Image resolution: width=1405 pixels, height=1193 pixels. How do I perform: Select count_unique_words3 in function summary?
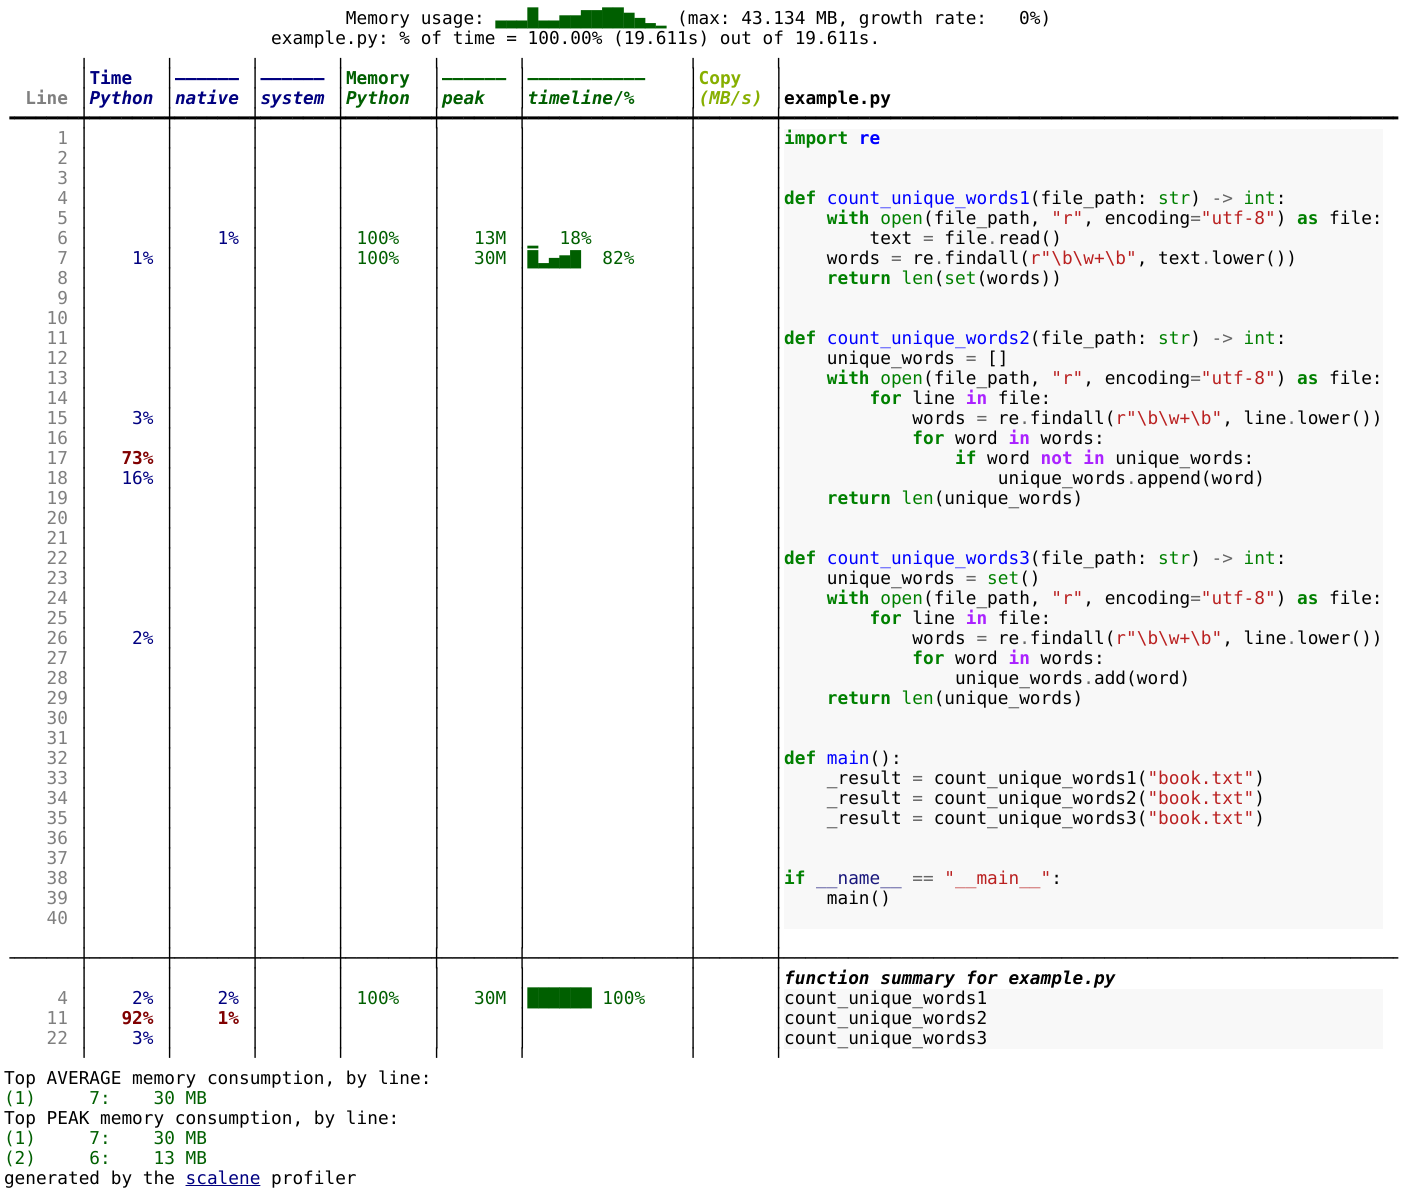[x=885, y=1038]
